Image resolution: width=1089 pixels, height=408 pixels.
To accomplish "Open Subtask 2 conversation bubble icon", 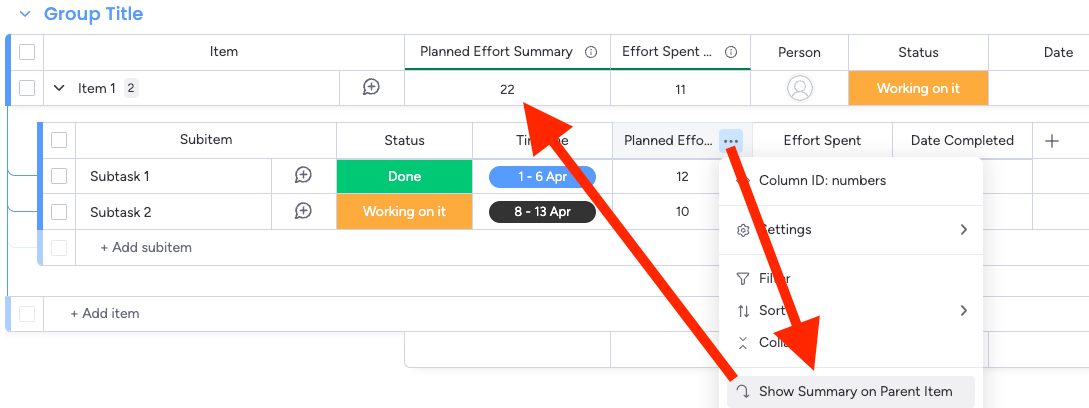I will pyautogui.click(x=303, y=211).
